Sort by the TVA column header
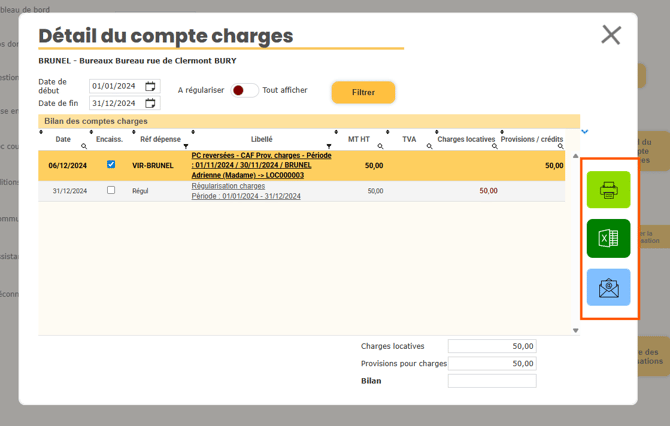Screen dimensions: 670x426 pyautogui.click(x=409, y=139)
